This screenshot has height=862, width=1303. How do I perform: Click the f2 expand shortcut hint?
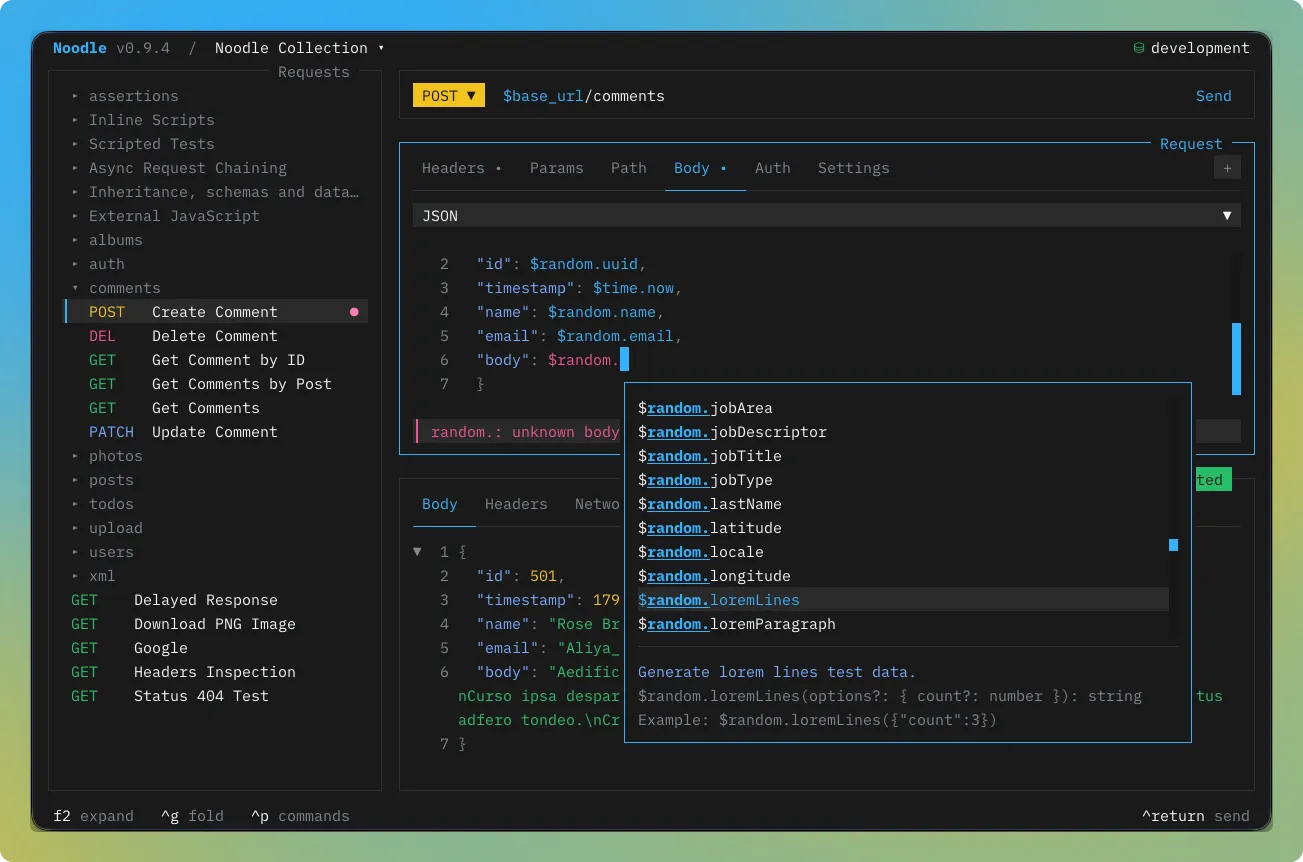coord(93,816)
